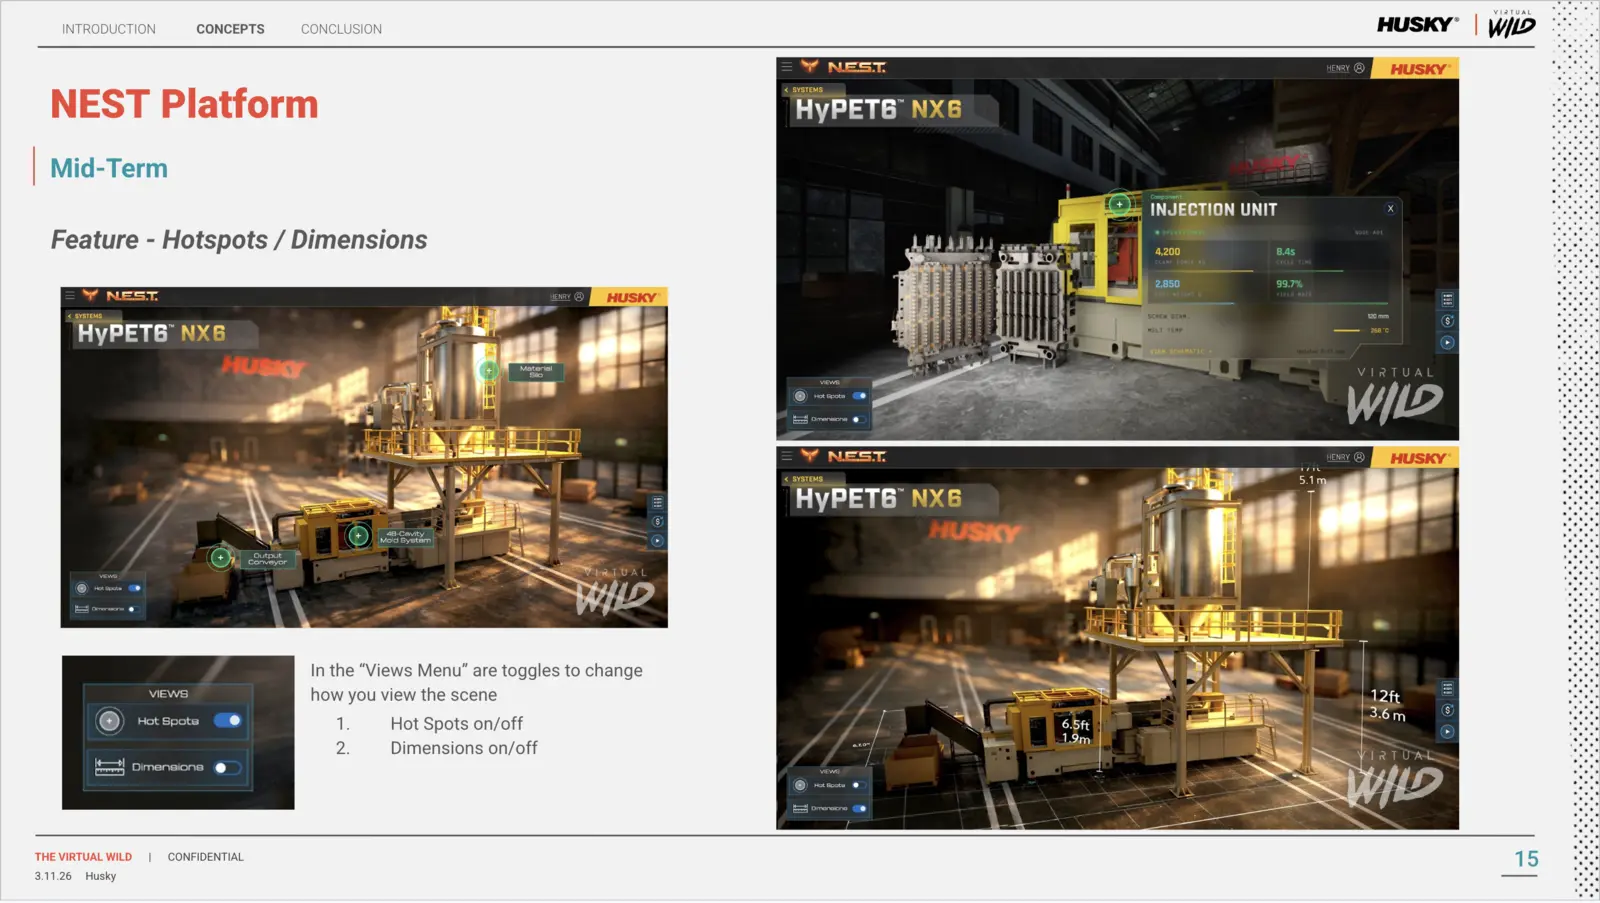Click the list icon in the Injection Unit screenshot

coord(1447,299)
